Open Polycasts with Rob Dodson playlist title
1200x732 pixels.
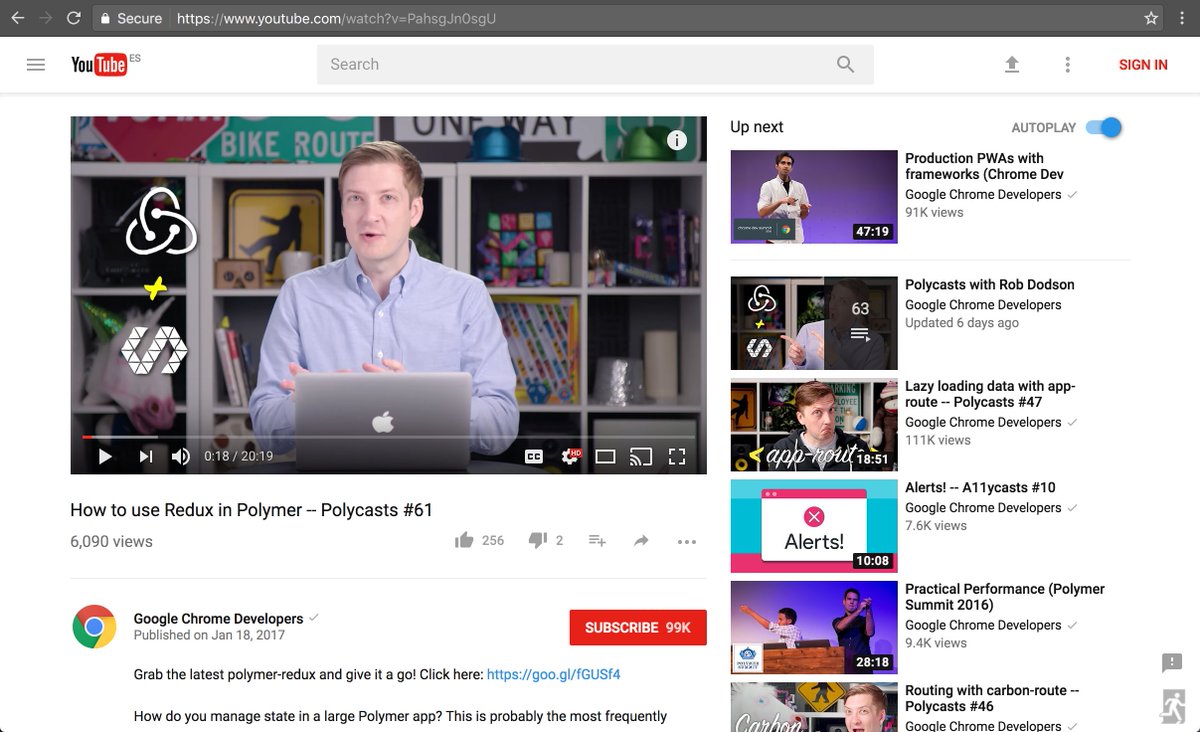click(x=989, y=285)
